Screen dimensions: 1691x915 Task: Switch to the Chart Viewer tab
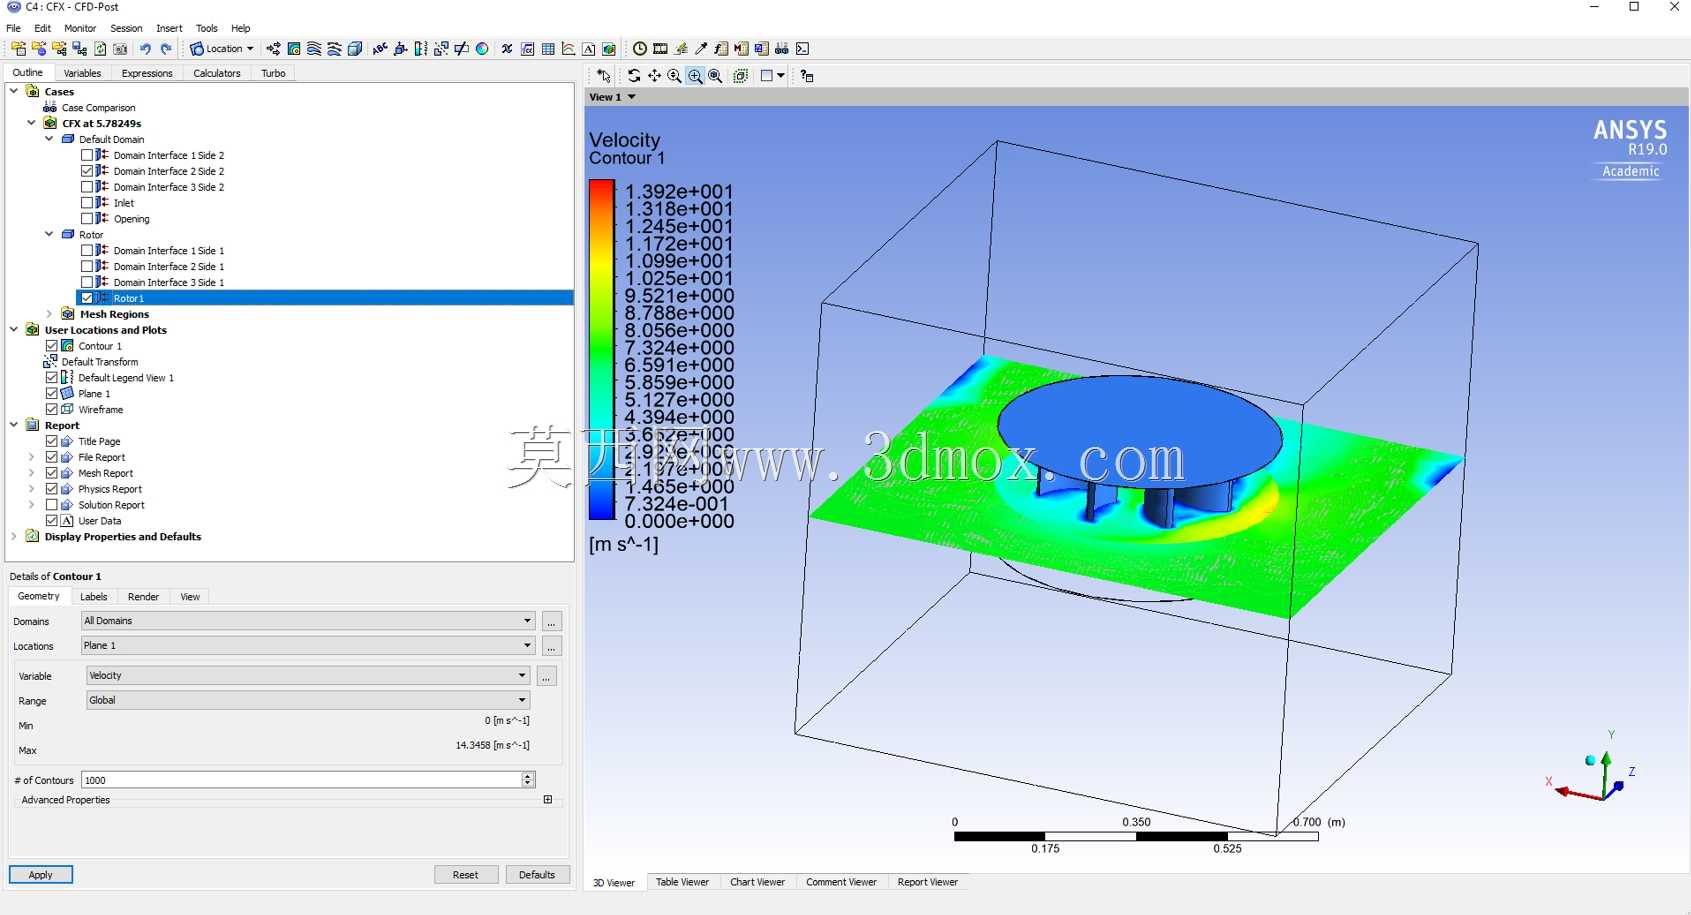tap(757, 882)
